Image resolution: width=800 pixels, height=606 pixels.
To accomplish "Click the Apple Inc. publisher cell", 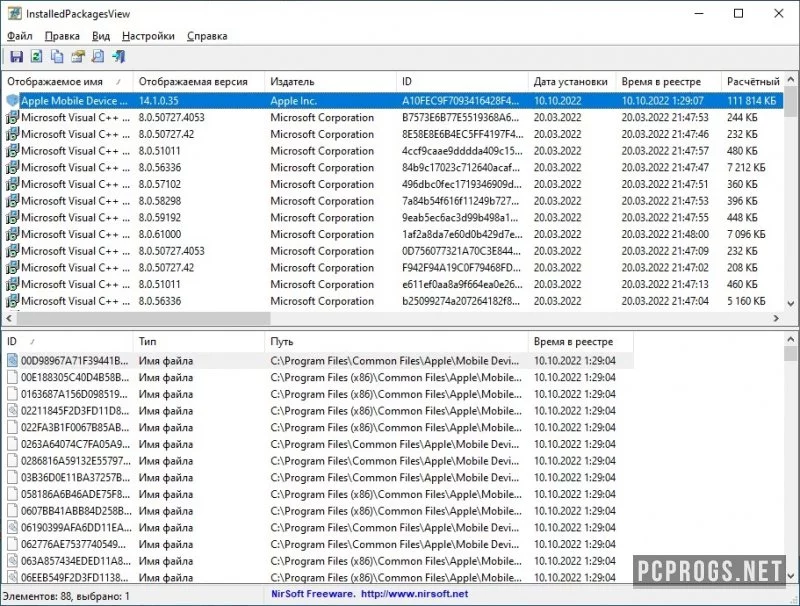I will pos(293,101).
